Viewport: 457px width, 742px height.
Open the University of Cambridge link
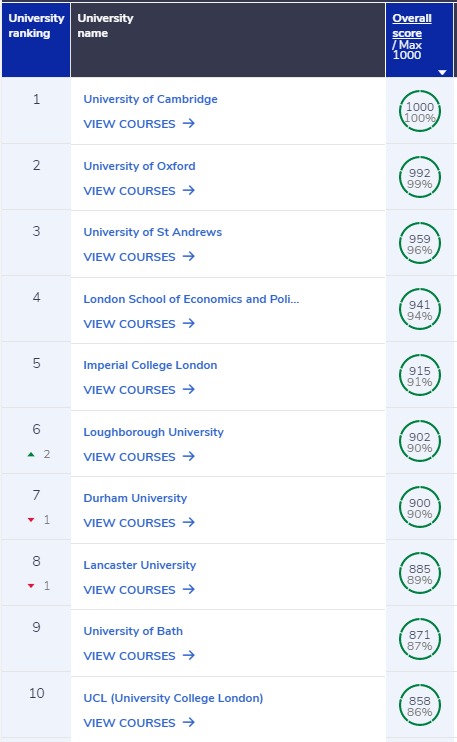[x=150, y=99]
